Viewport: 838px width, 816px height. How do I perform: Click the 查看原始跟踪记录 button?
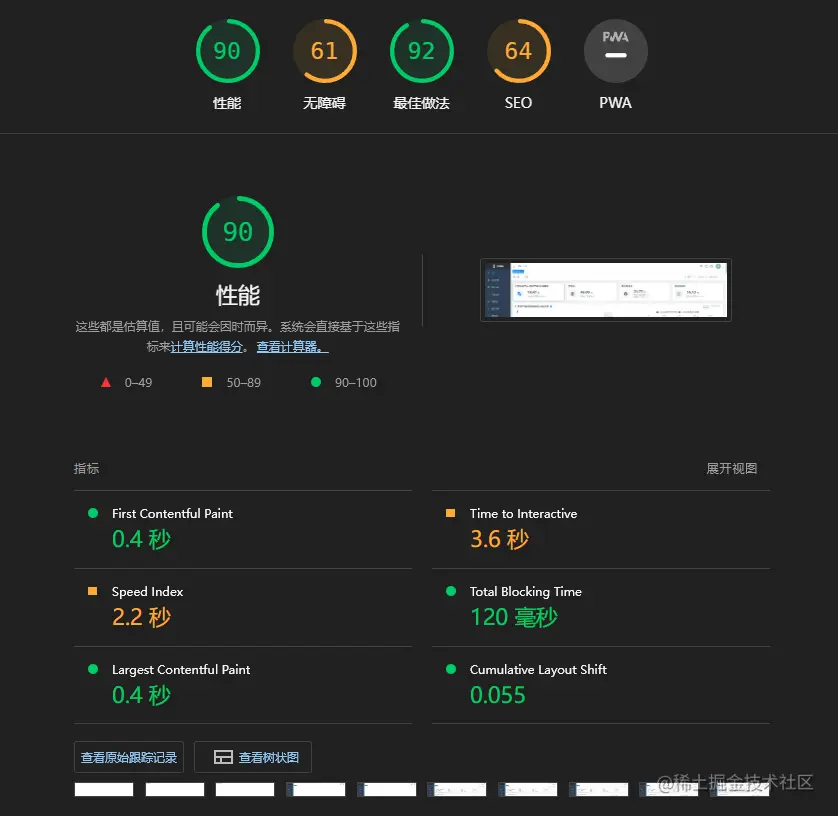pyautogui.click(x=129, y=757)
